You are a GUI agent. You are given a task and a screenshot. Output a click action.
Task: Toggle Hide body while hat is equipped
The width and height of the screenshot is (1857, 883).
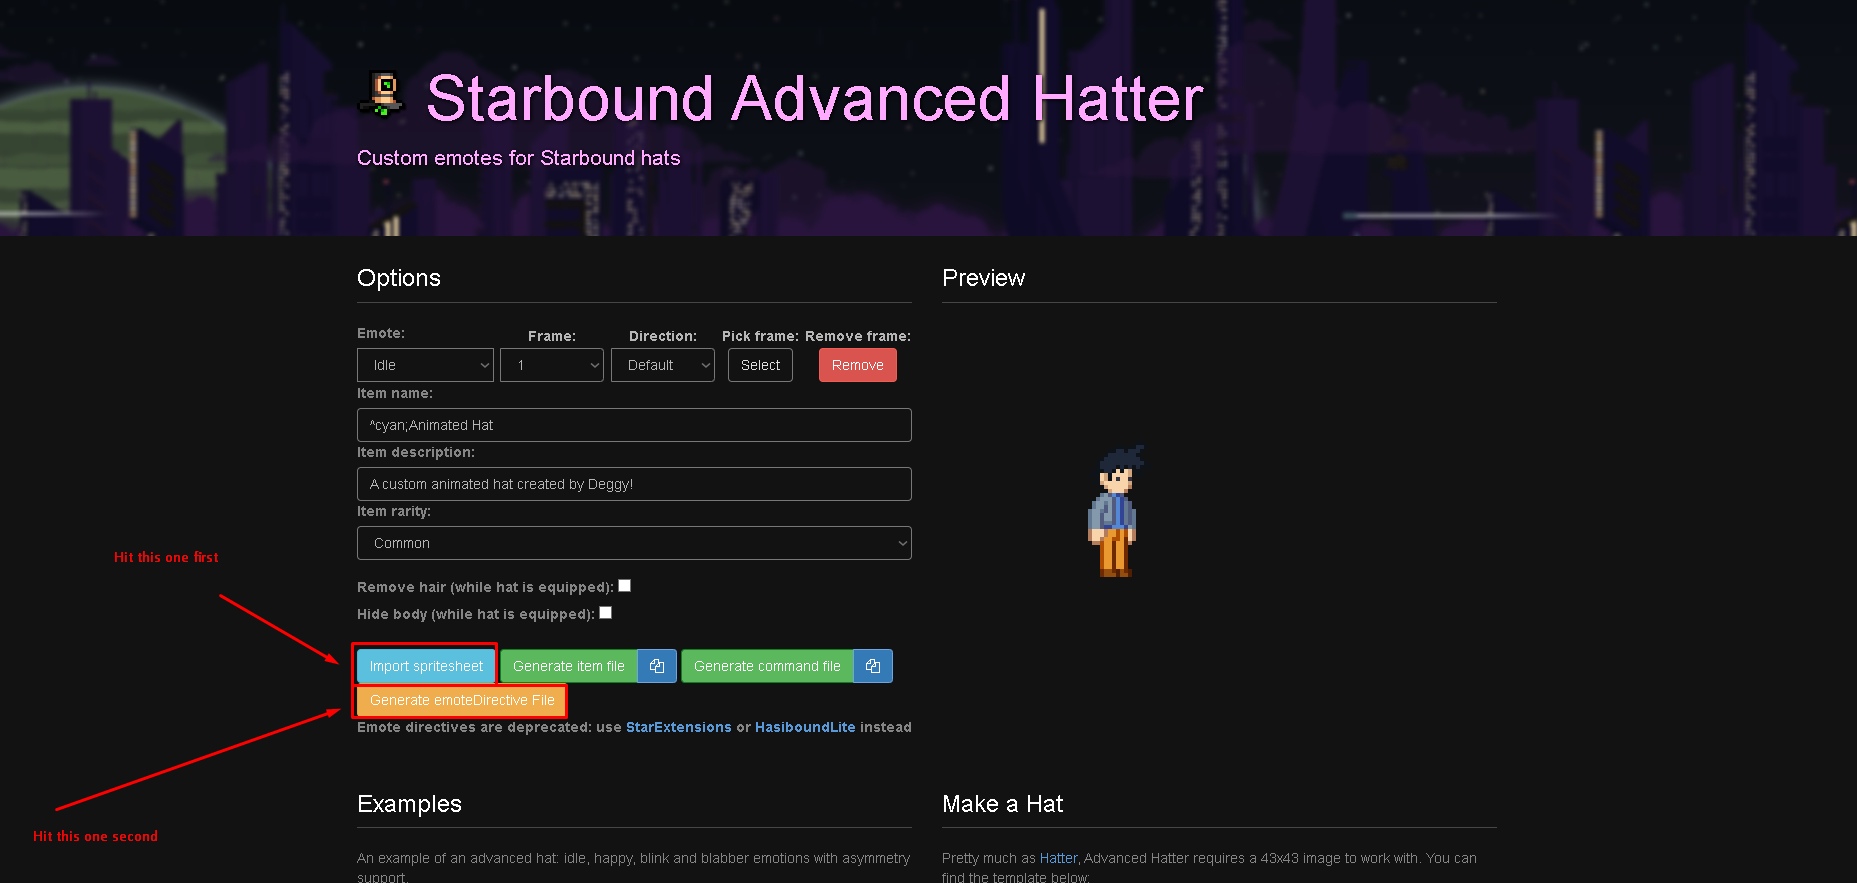[x=605, y=613]
